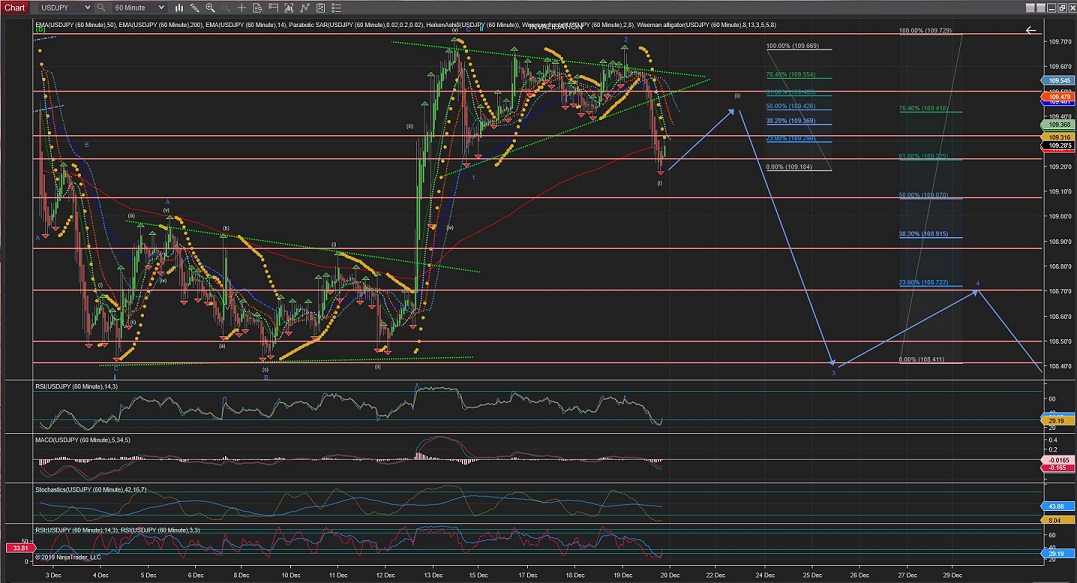Image resolution: width=1077 pixels, height=583 pixels.
Task: Click the instrument search magnifier icon
Action: [101, 8]
